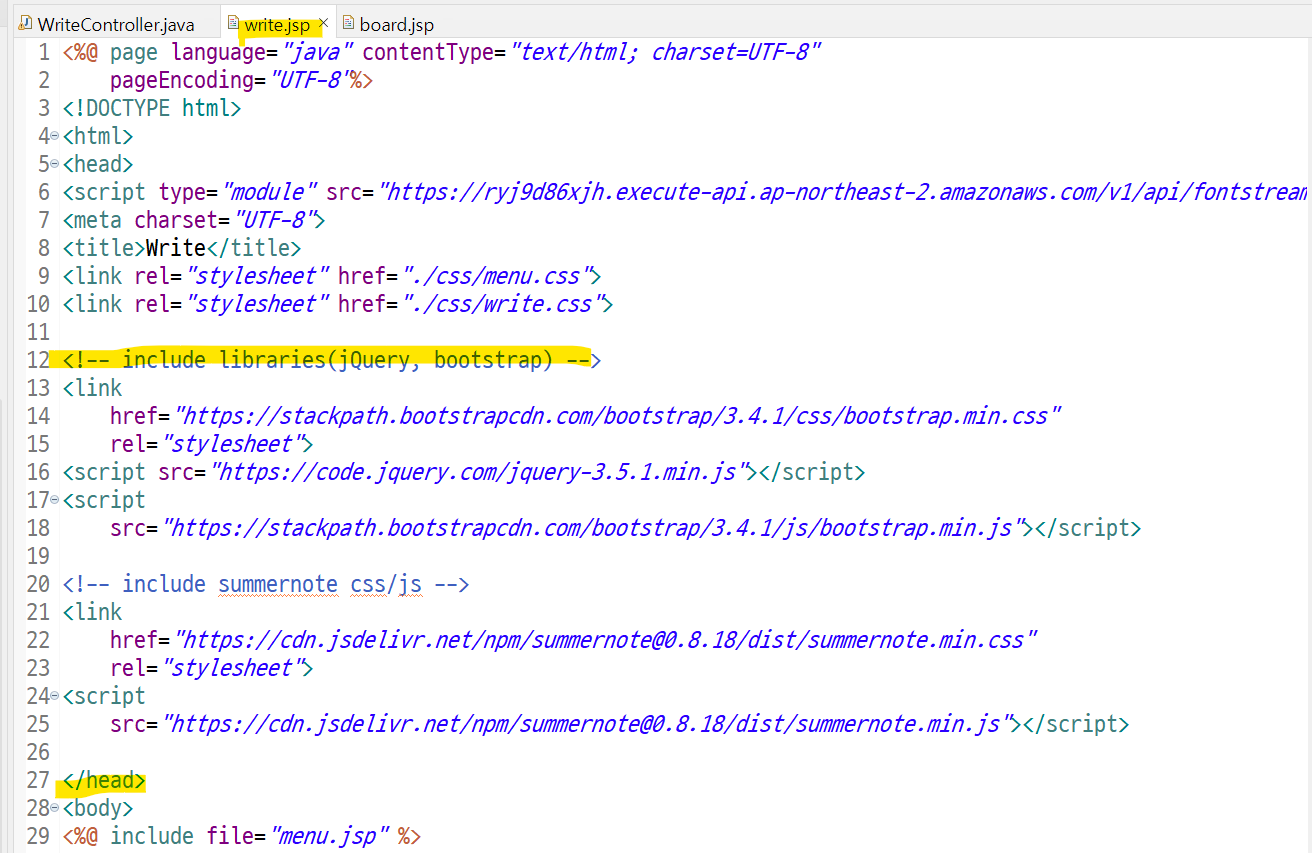The image size is (1312, 853).
Task: Place cursor in 'text/html; charset=UTF-8' contentType value
Action: coord(664,52)
